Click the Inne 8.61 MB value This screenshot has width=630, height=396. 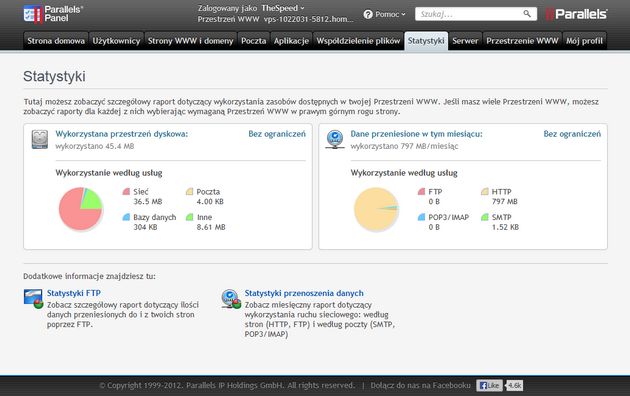click(211, 227)
